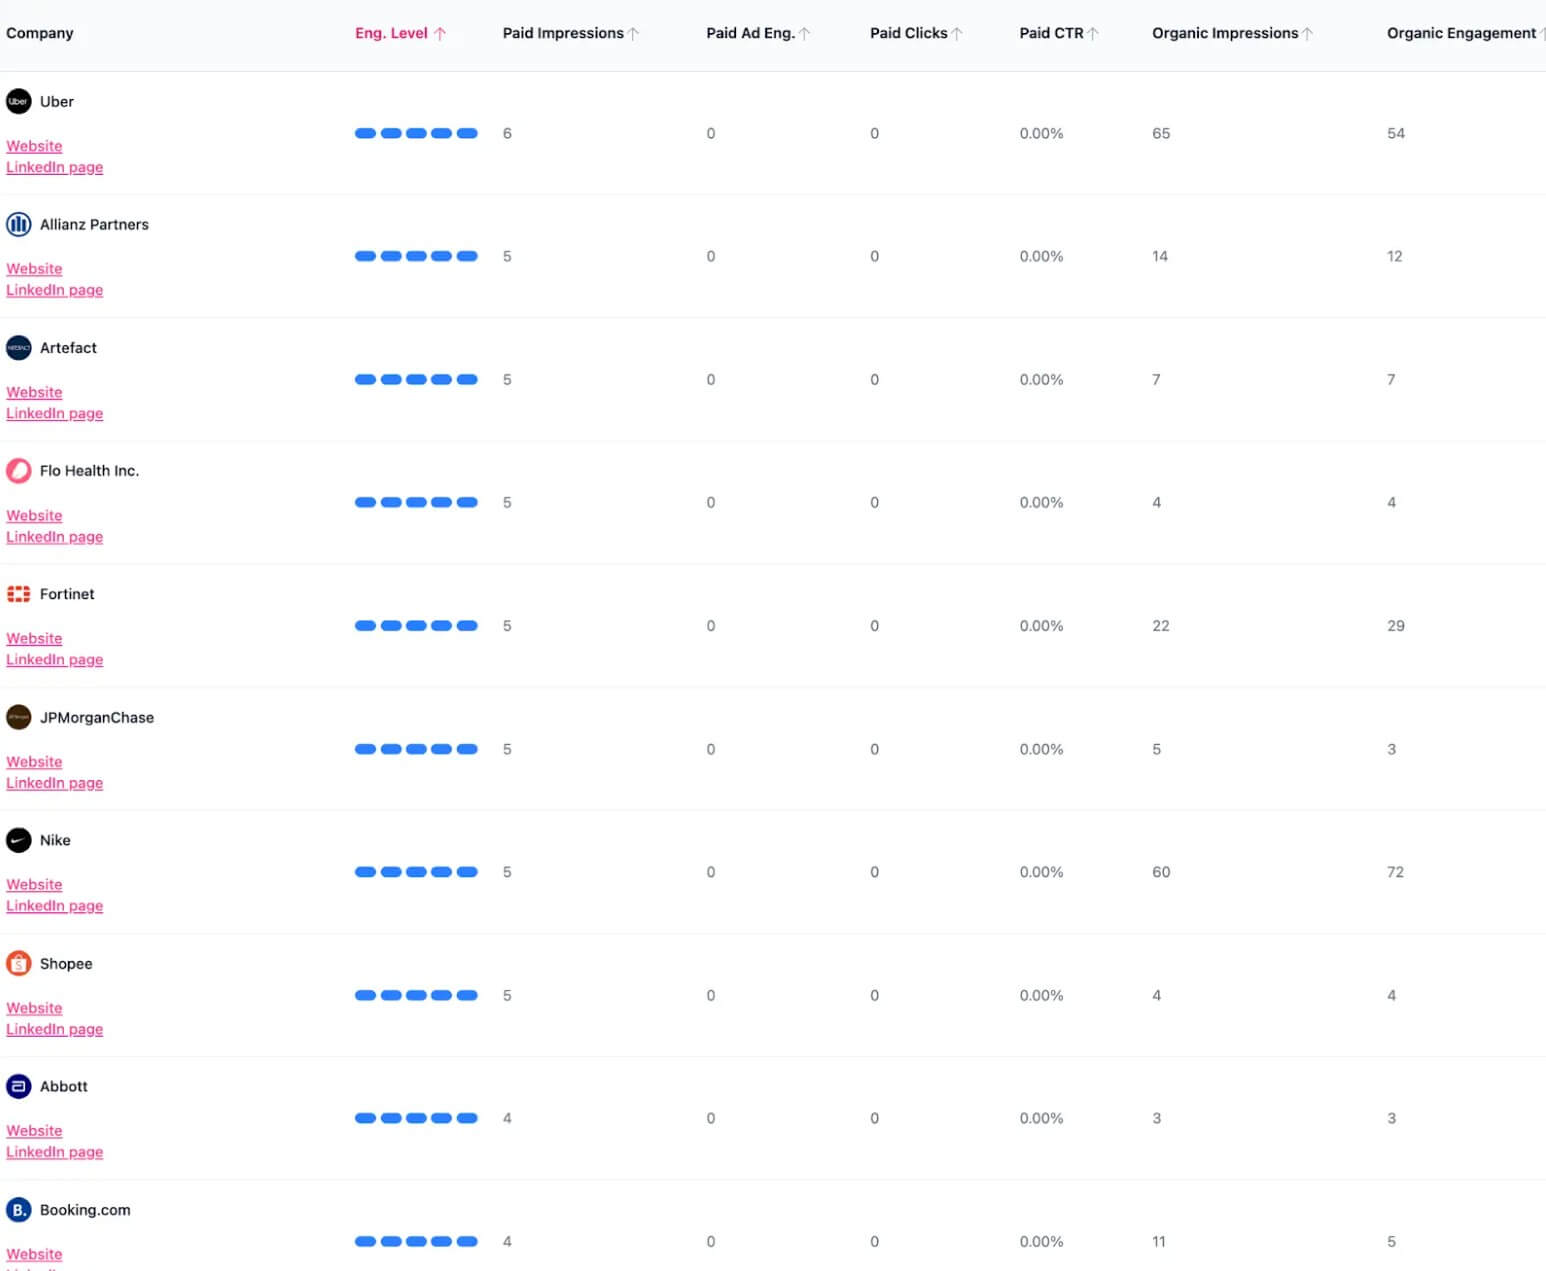Click Fortinet's organic impressions value 22
This screenshot has height=1271, width=1546.
pos(1161,626)
